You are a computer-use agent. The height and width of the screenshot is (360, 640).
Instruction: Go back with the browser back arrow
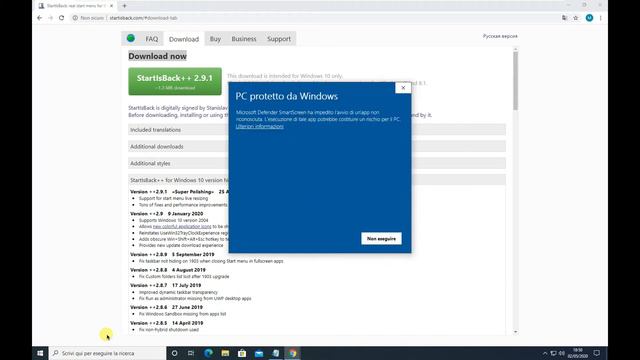coord(40,18)
